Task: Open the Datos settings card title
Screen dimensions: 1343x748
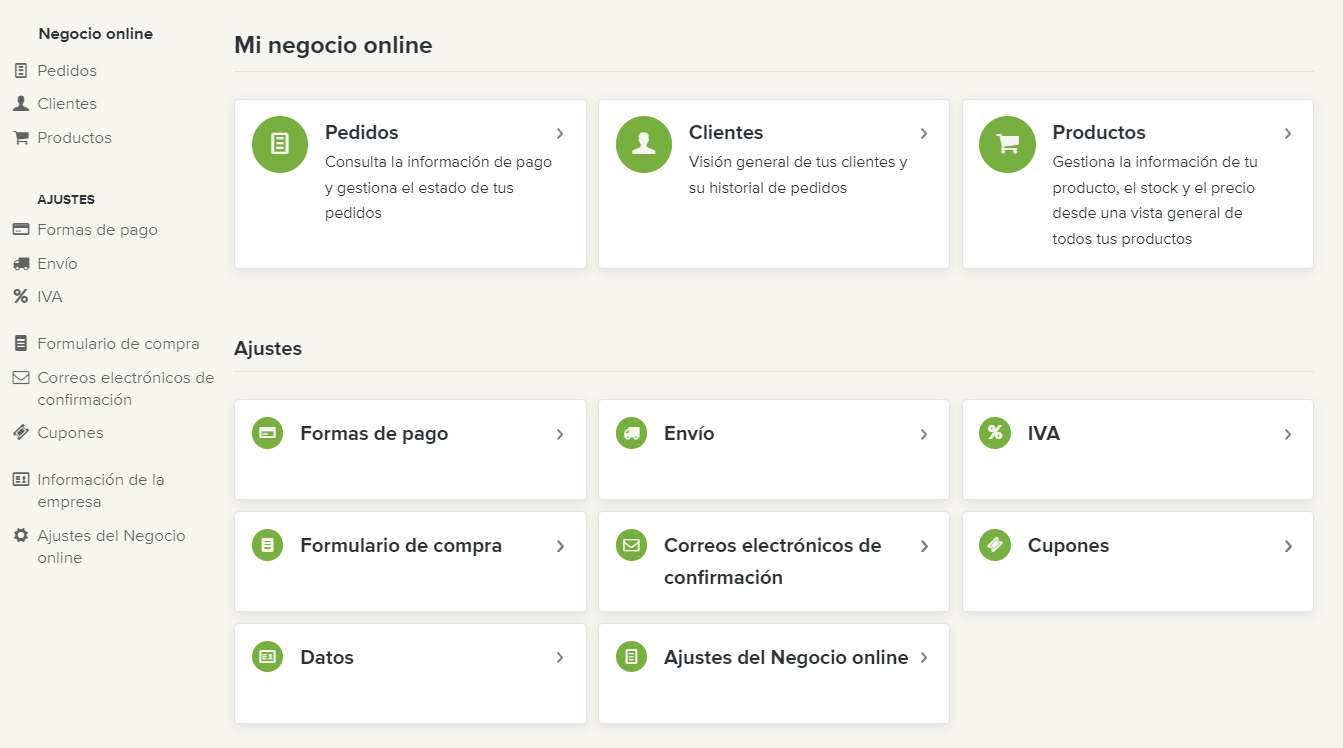Action: tap(327, 658)
